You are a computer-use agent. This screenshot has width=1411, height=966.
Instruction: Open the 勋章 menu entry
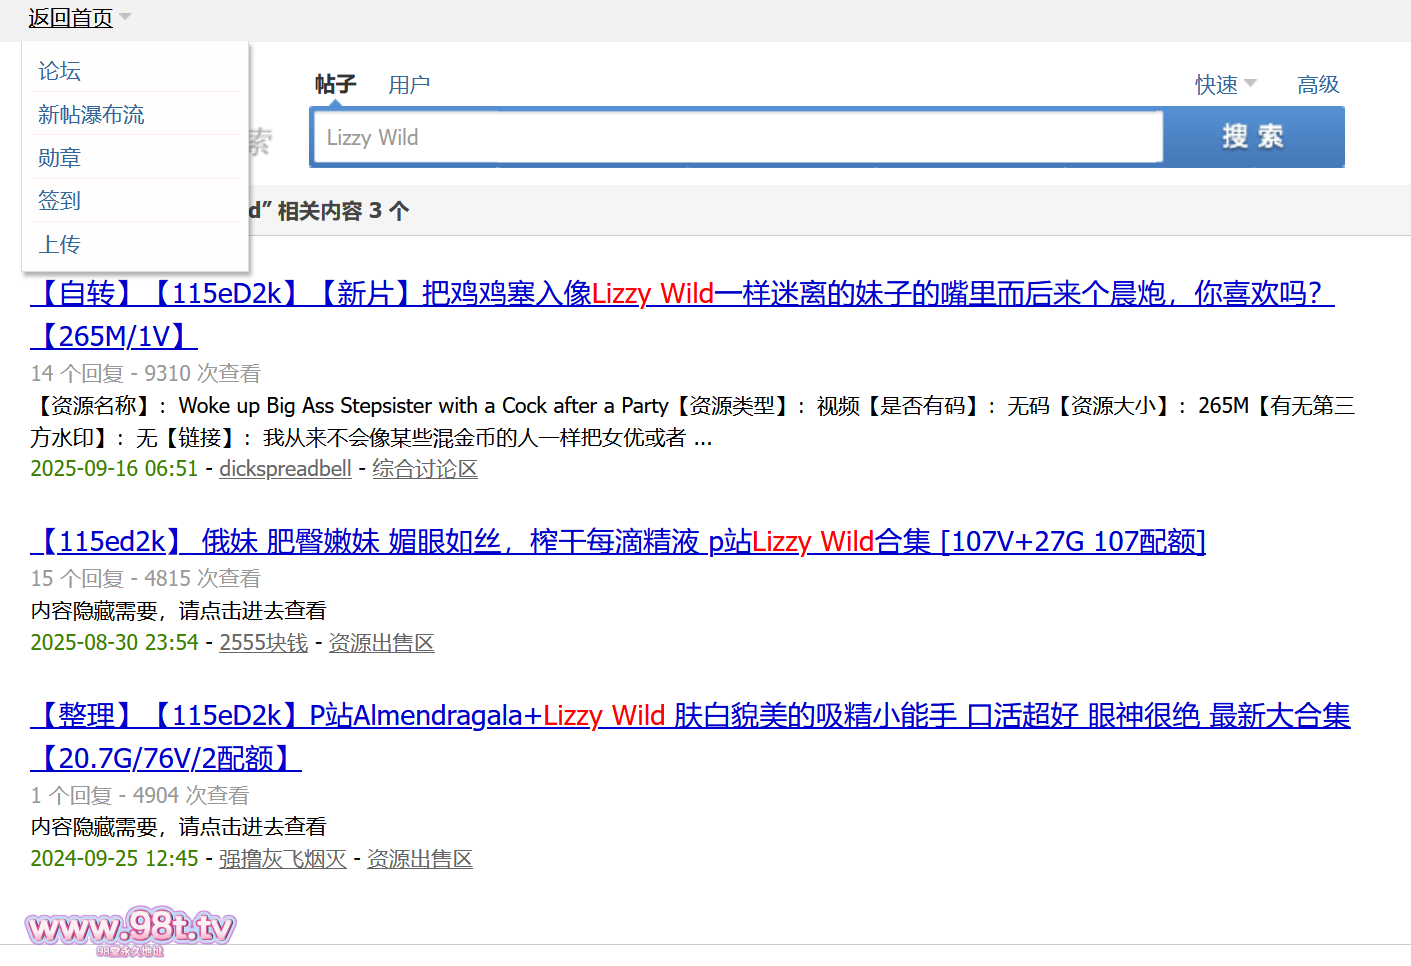(59, 158)
